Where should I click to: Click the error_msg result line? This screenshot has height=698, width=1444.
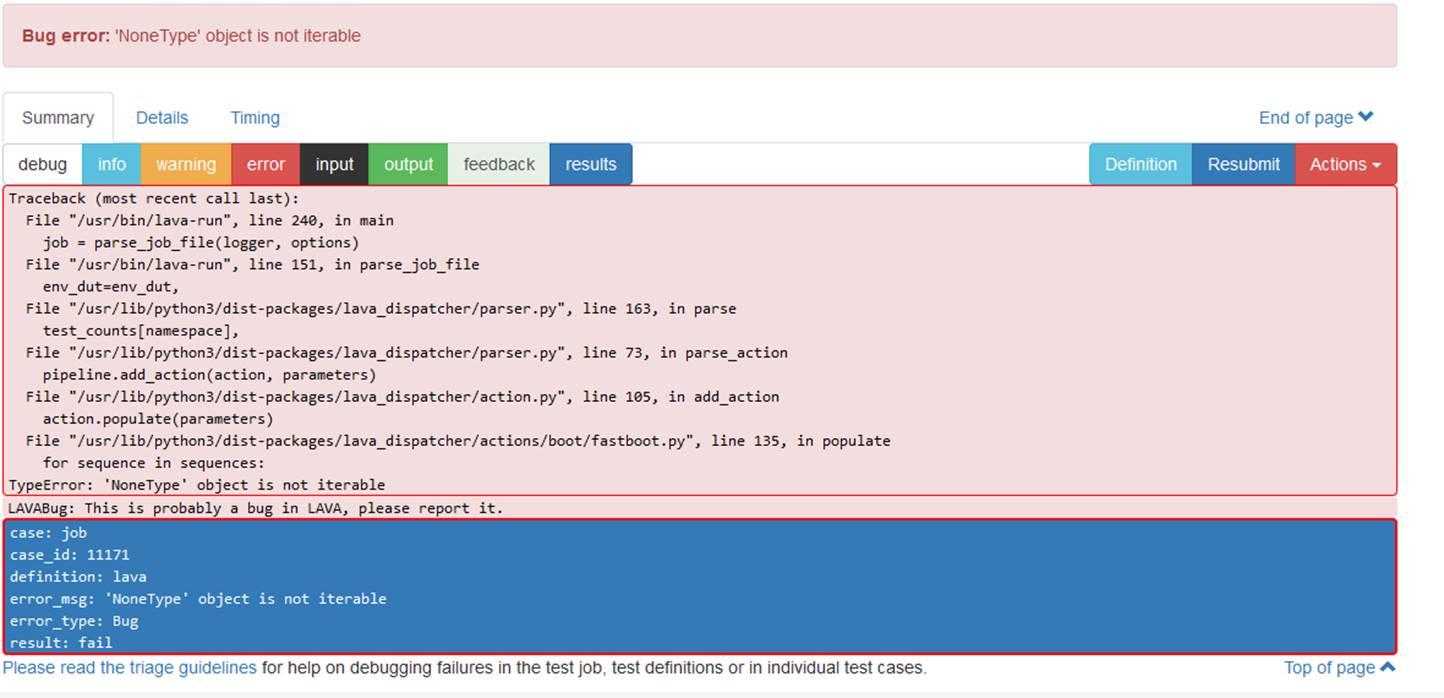pos(198,599)
